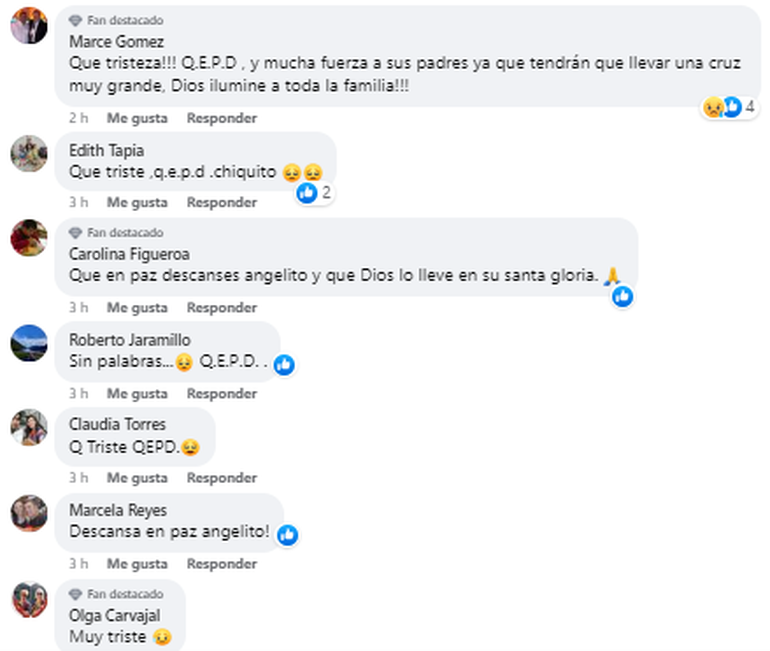
Task: Click Marce Gomez's profile picture
Action: click(28, 27)
